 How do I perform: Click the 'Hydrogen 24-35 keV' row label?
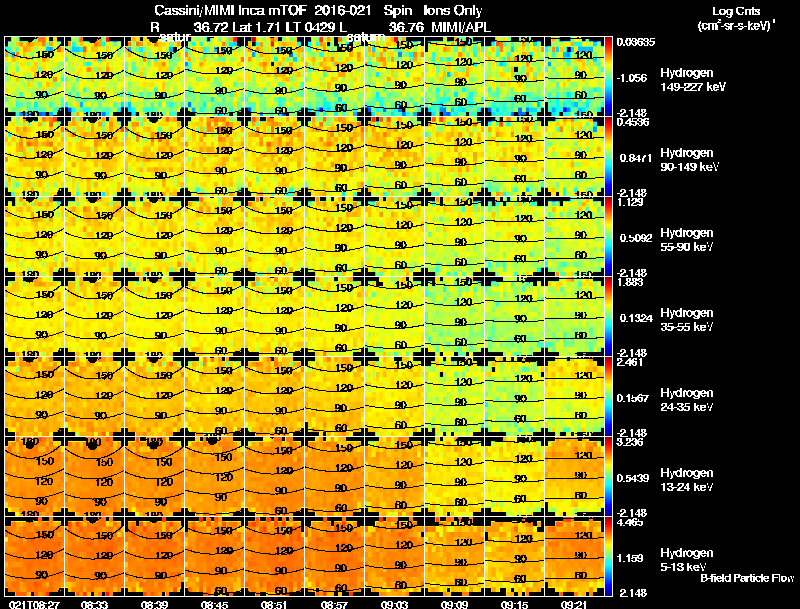click(x=687, y=400)
